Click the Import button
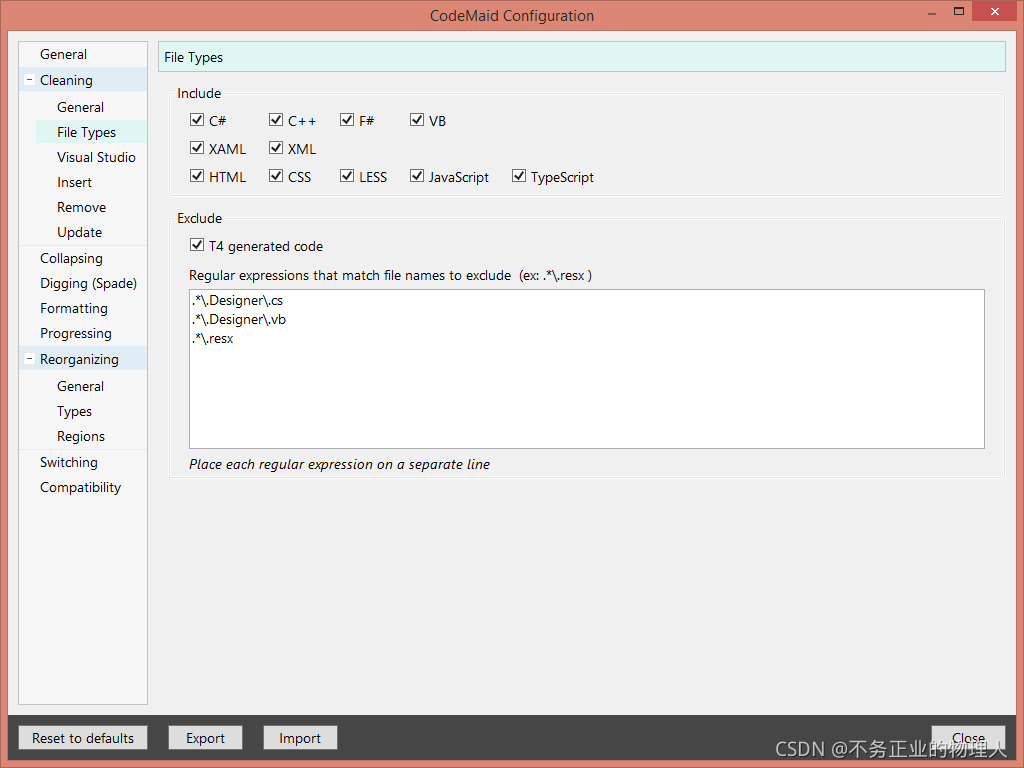Image resolution: width=1024 pixels, height=768 pixels. point(300,738)
